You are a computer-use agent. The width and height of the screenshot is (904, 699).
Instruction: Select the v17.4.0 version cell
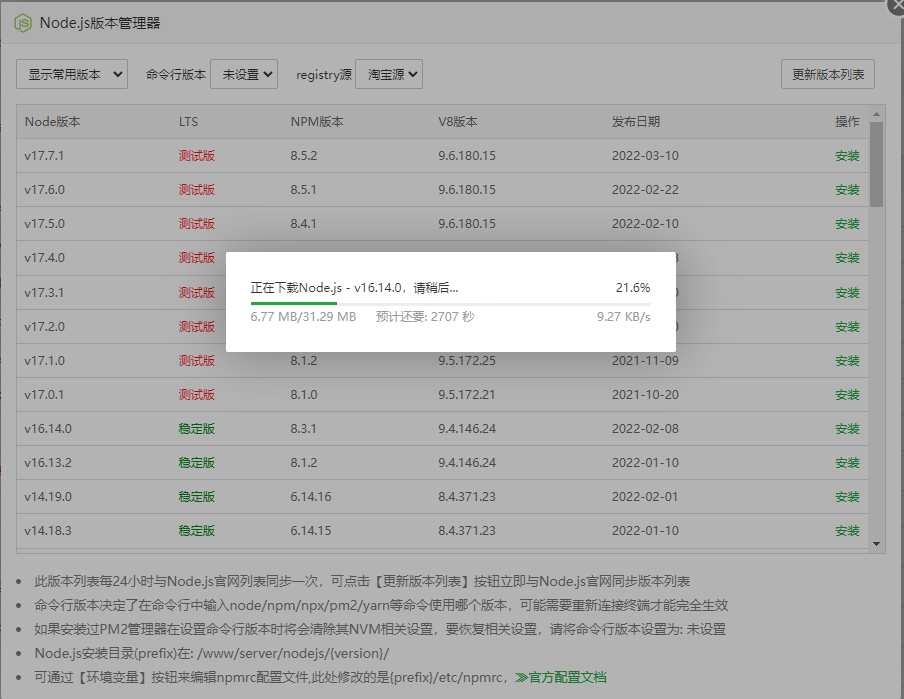[x=44, y=258]
